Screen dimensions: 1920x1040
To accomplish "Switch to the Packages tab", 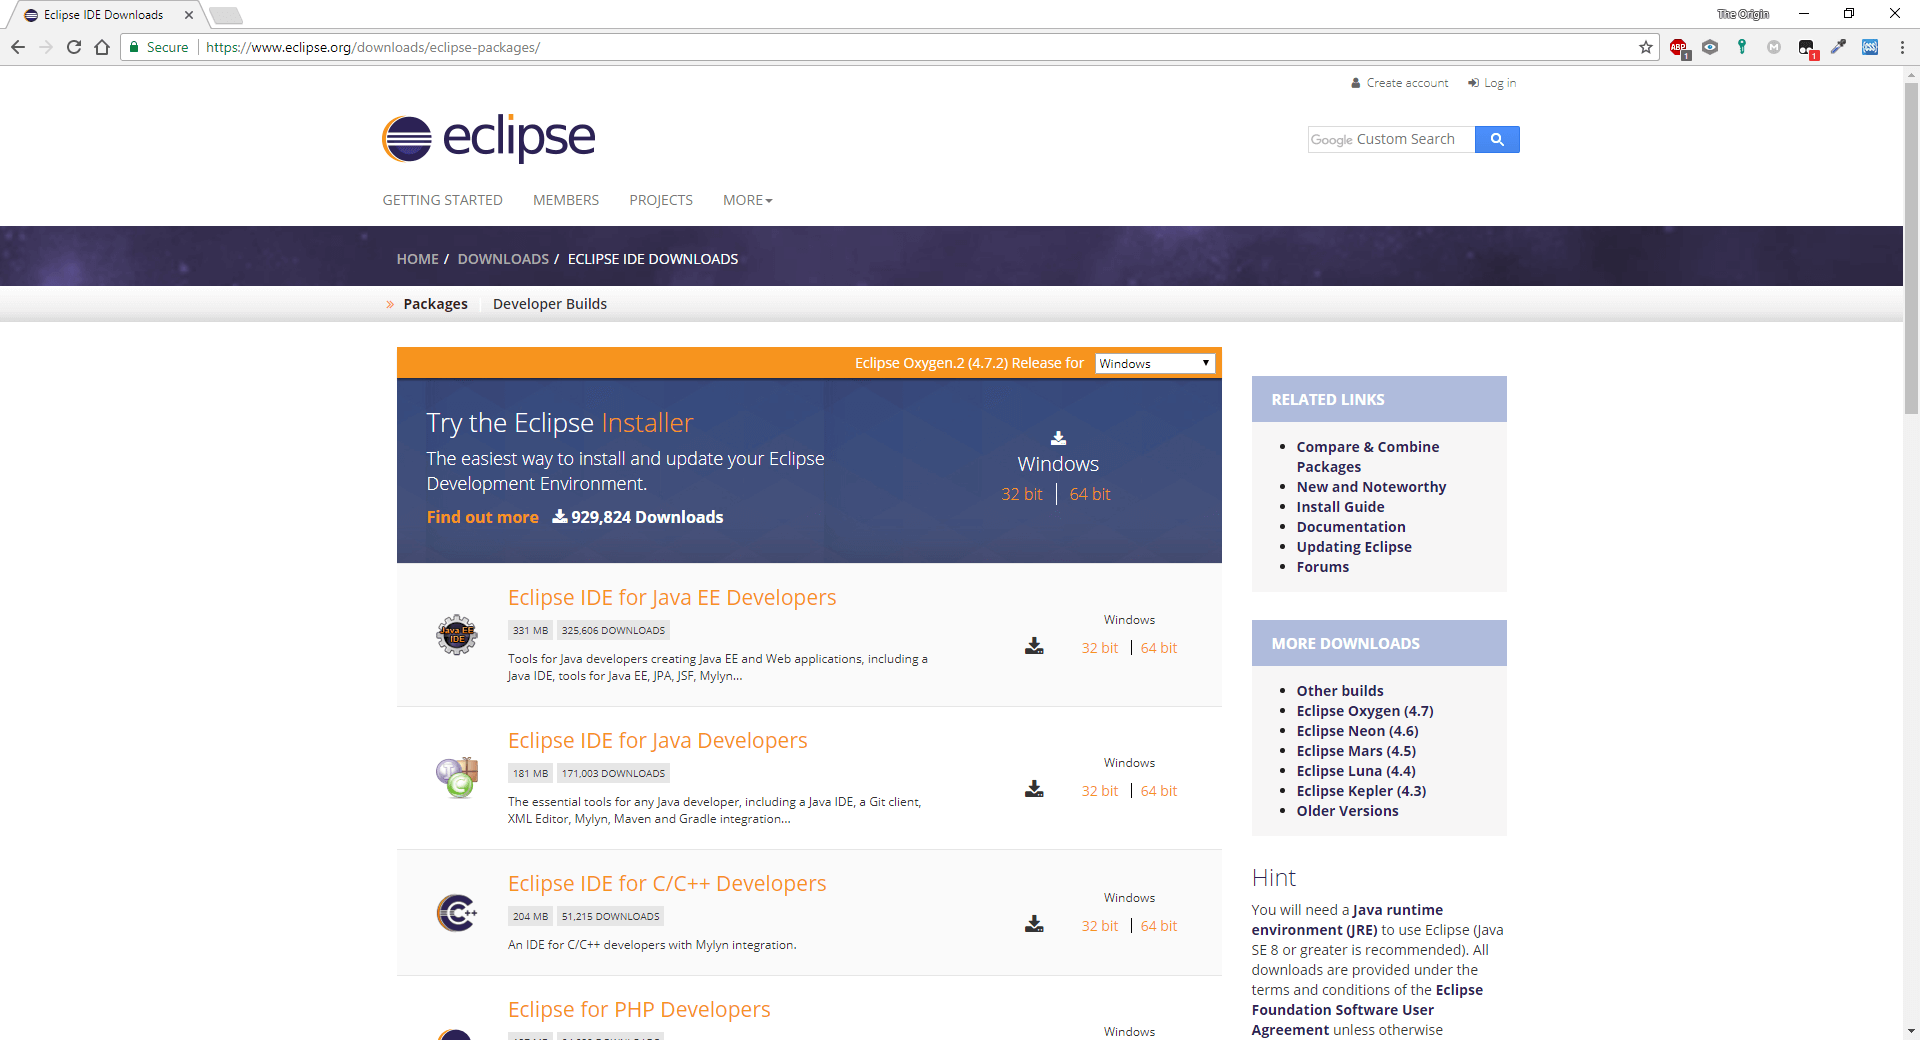I will tap(435, 304).
